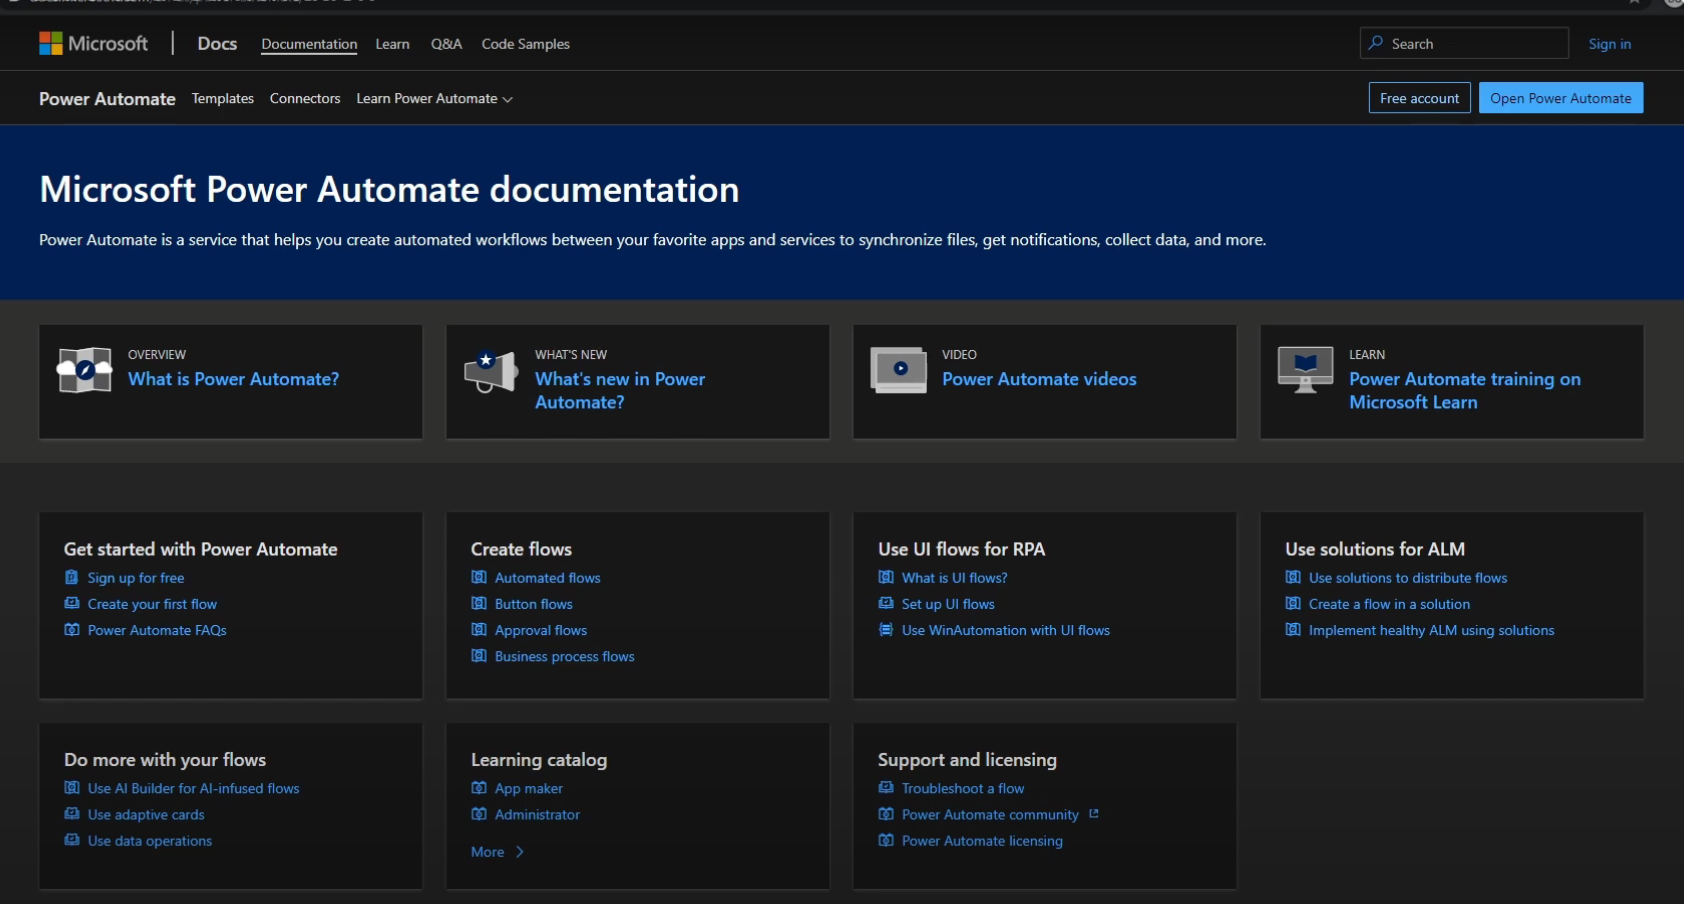The width and height of the screenshot is (1684, 904).
Task: Click the Overview card illustration icon
Action: click(x=85, y=371)
